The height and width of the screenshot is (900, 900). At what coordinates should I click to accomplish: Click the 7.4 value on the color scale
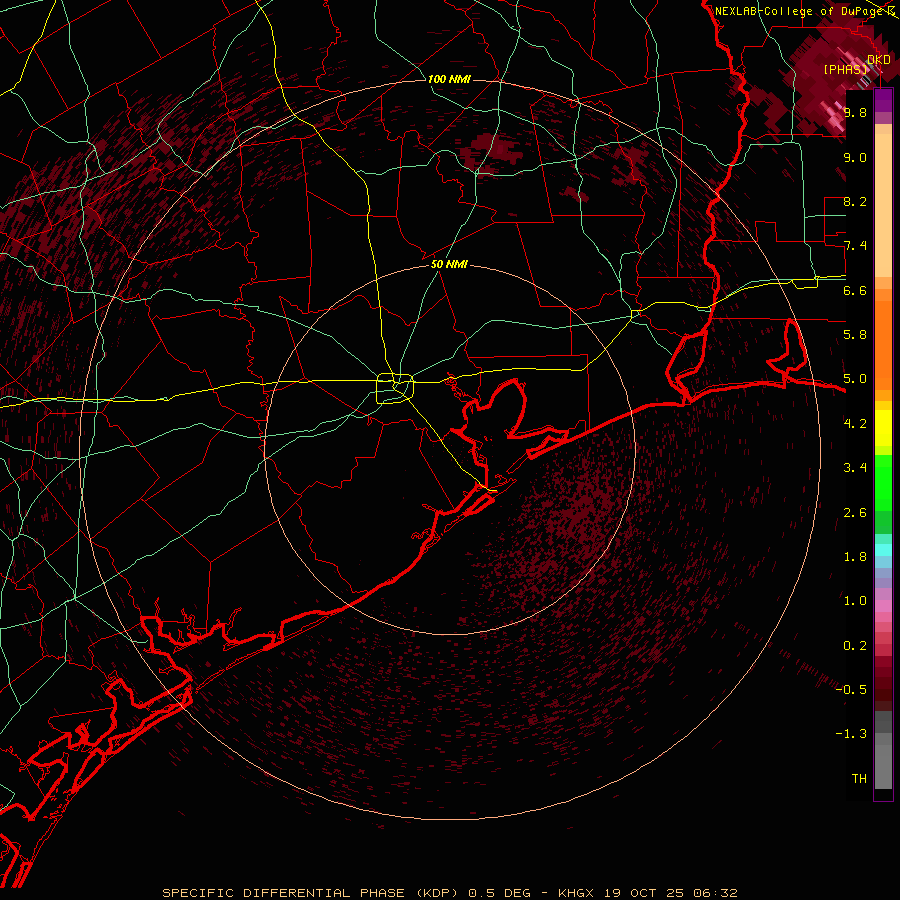855,246
